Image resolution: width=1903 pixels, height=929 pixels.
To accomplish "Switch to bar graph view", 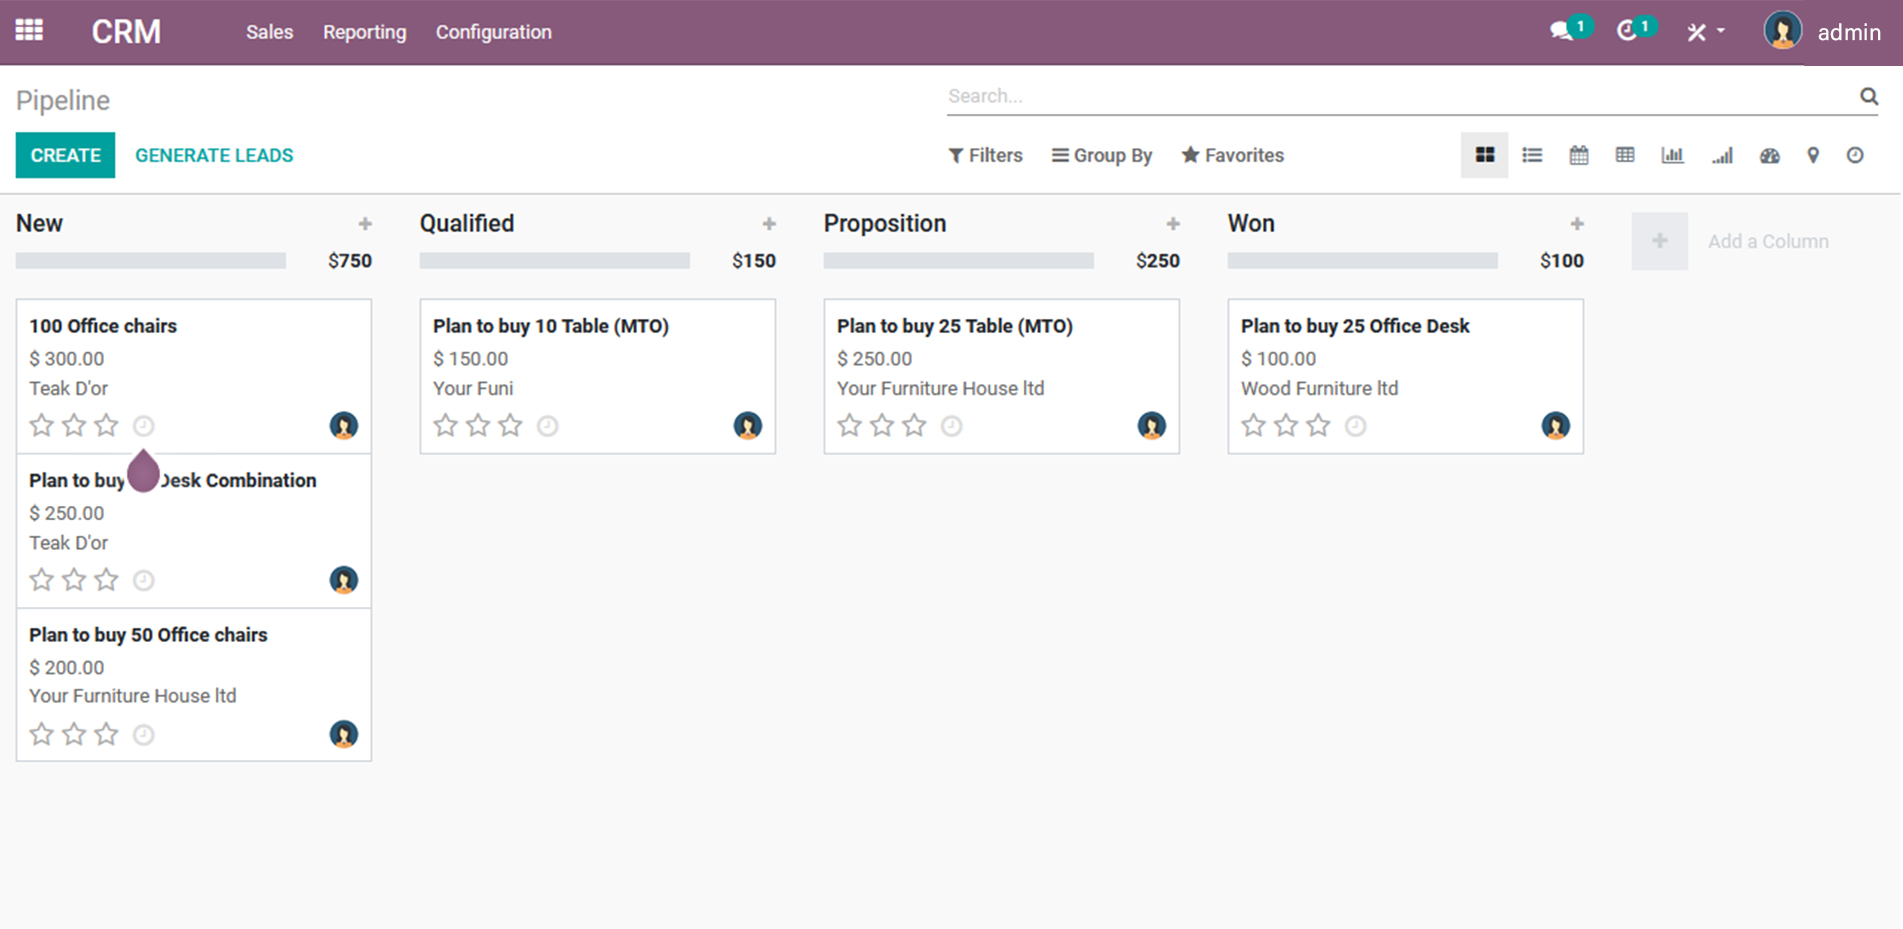I will [x=1672, y=155].
